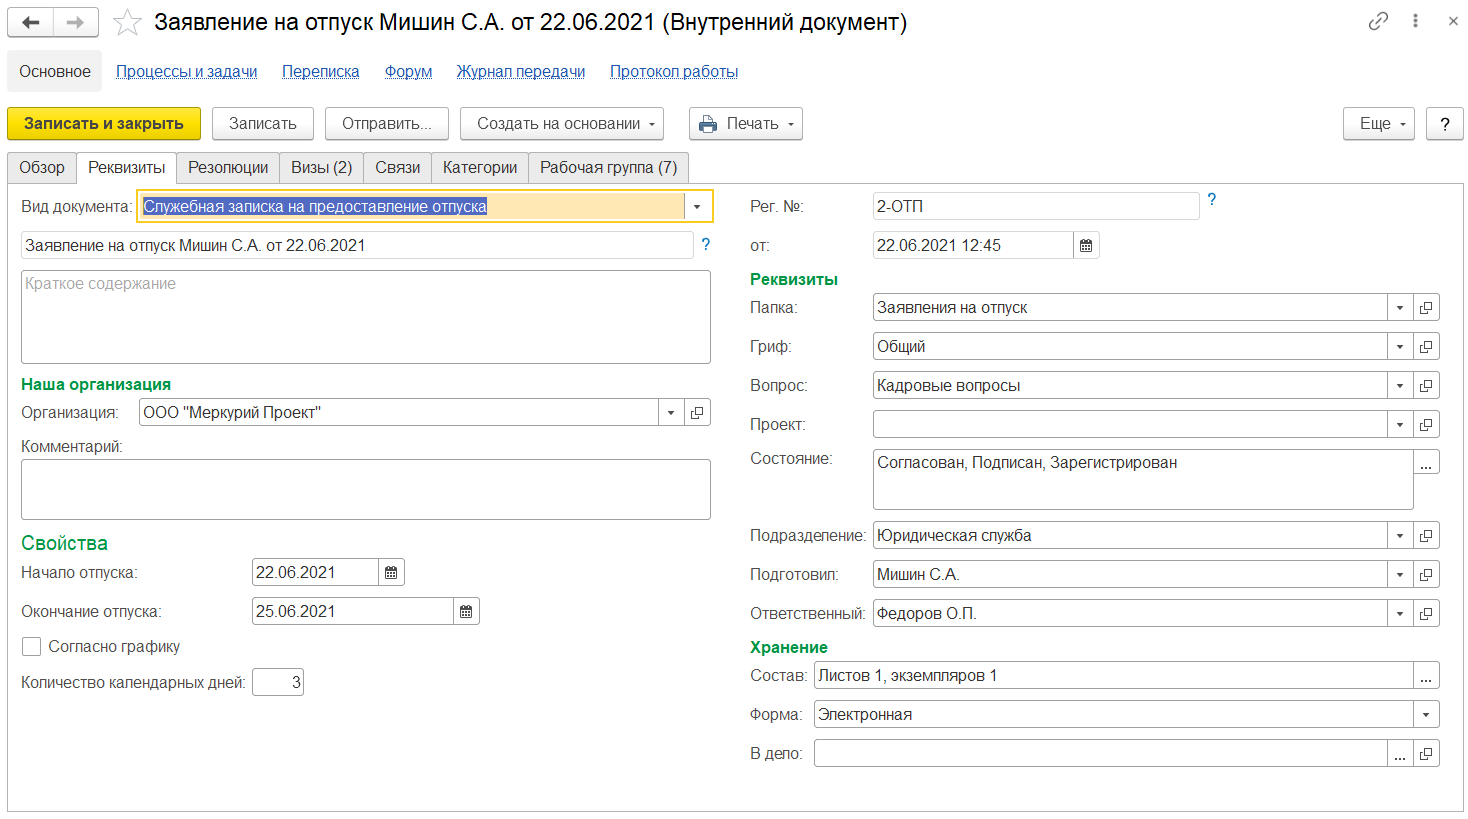Toggle the Согласно графику checkbox
Screen dimensions: 1468x819
(x=32, y=647)
